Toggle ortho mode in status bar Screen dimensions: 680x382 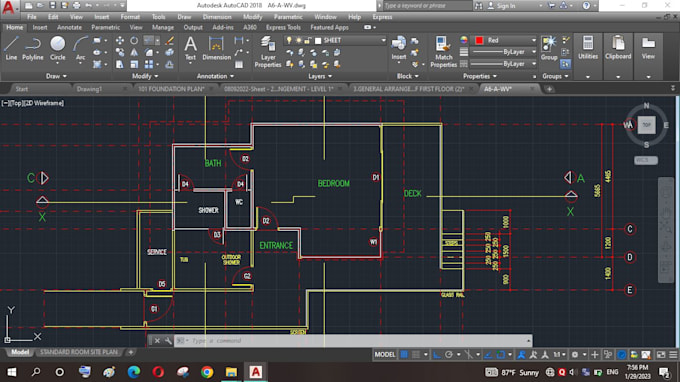pyautogui.click(x=437, y=355)
